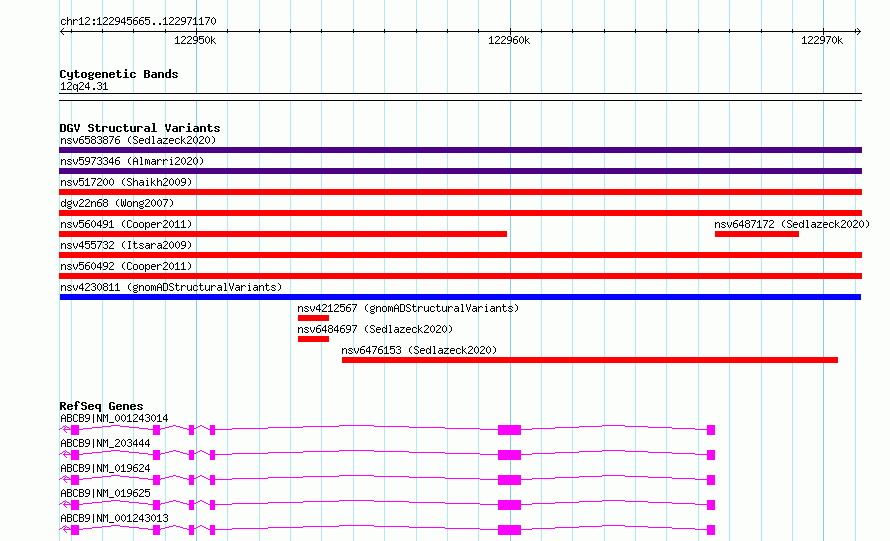
Task: Select red bar under nsv455732
Action: coord(460,255)
